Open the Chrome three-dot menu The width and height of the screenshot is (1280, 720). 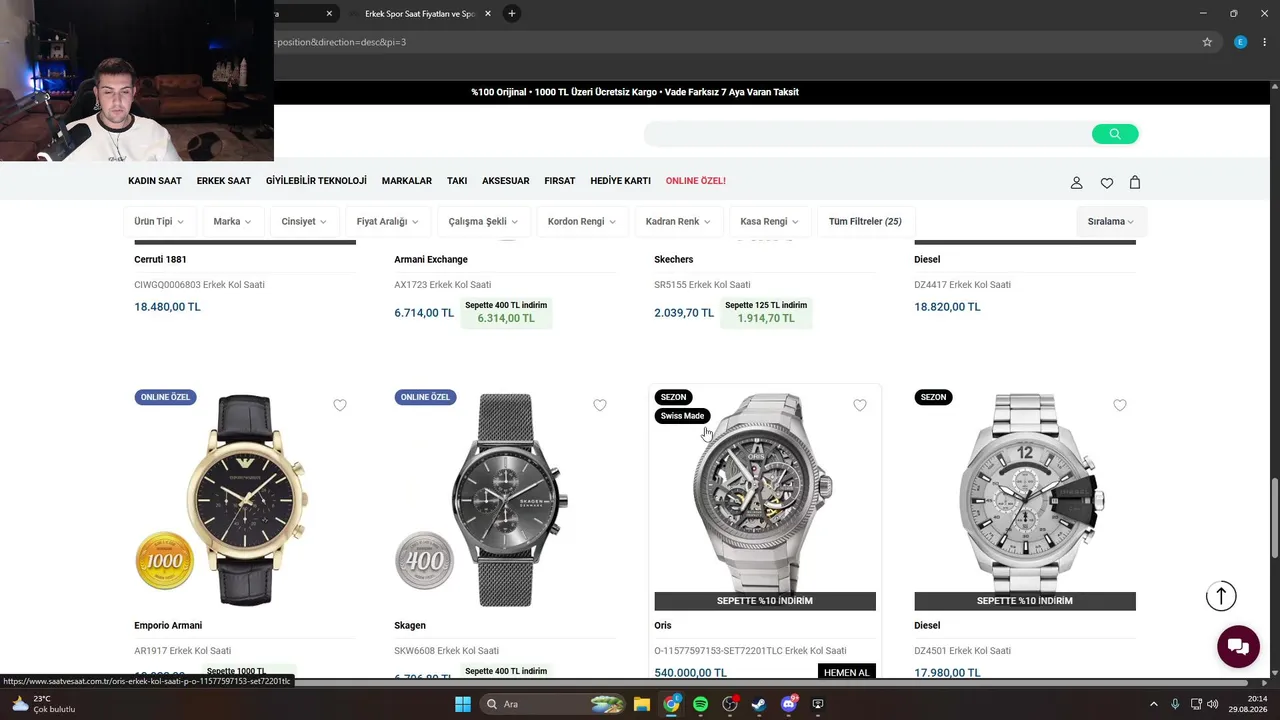[x=1265, y=42]
